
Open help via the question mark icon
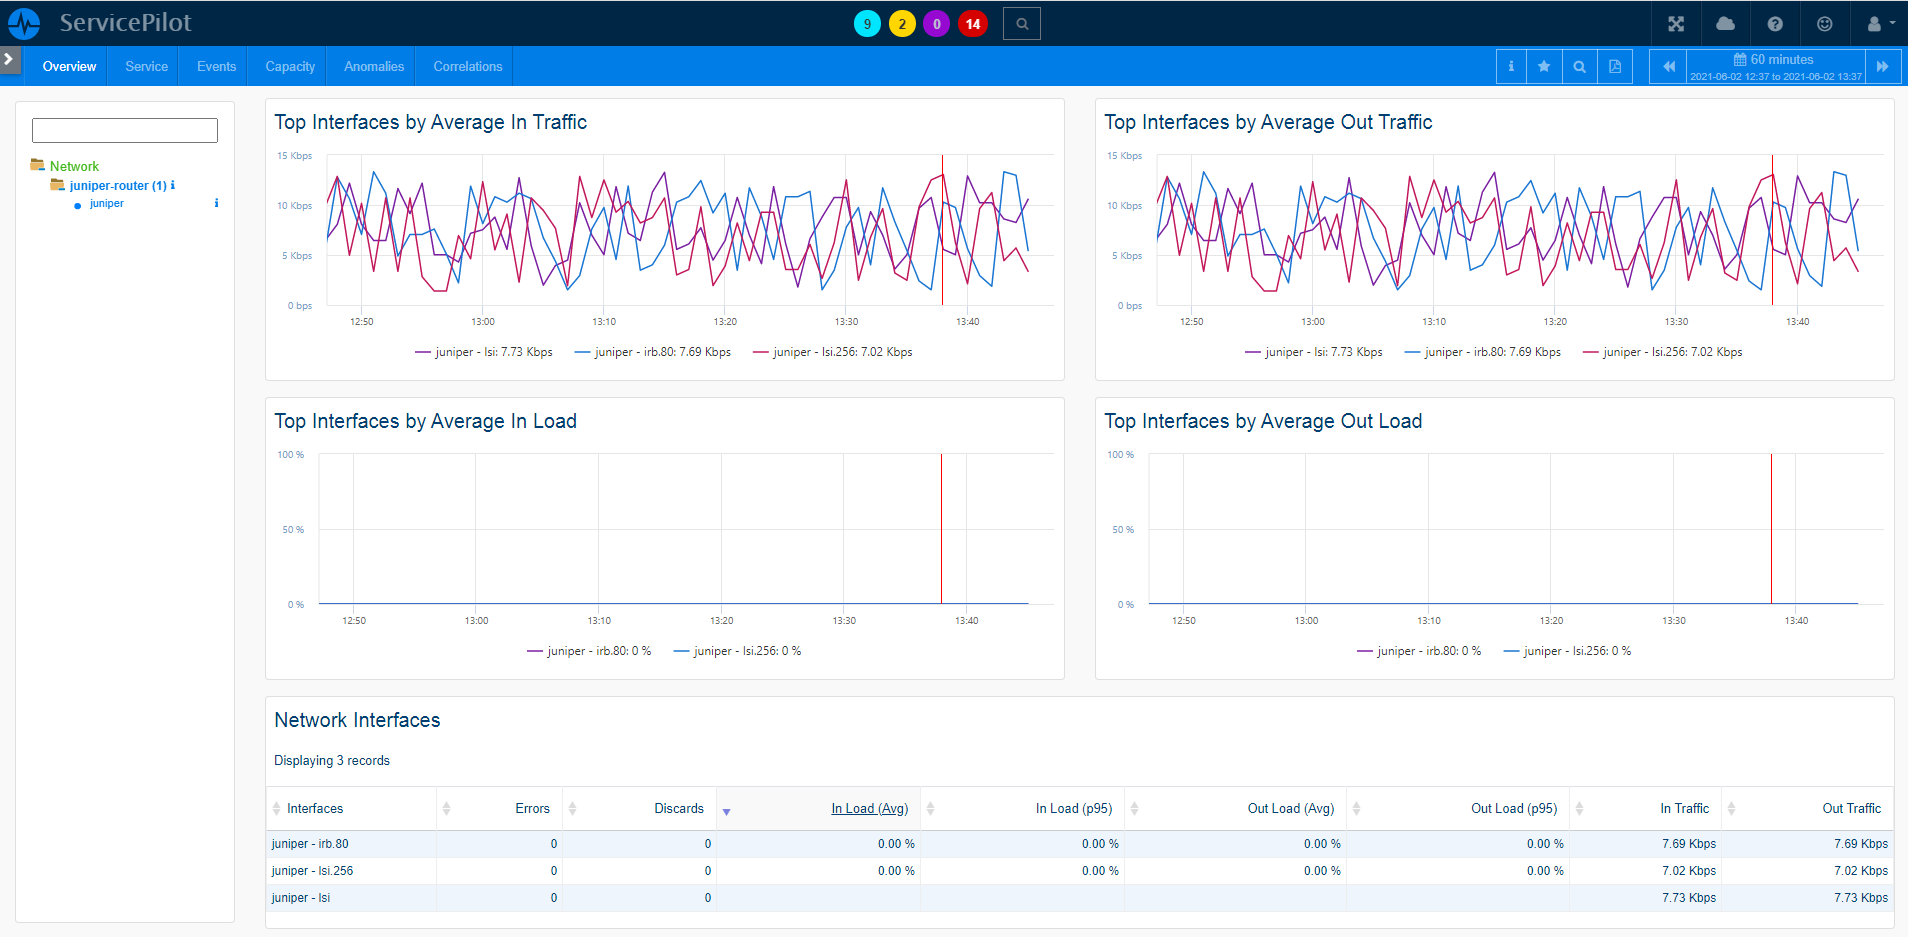tap(1775, 24)
